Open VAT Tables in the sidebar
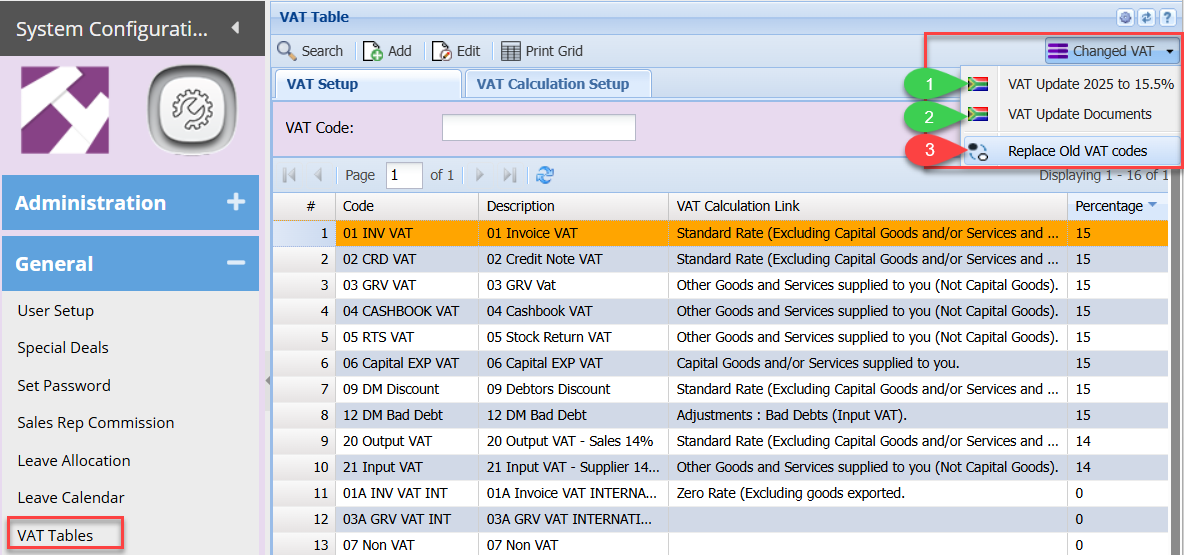Viewport: 1184px width, 555px height. pyautogui.click(x=56, y=535)
